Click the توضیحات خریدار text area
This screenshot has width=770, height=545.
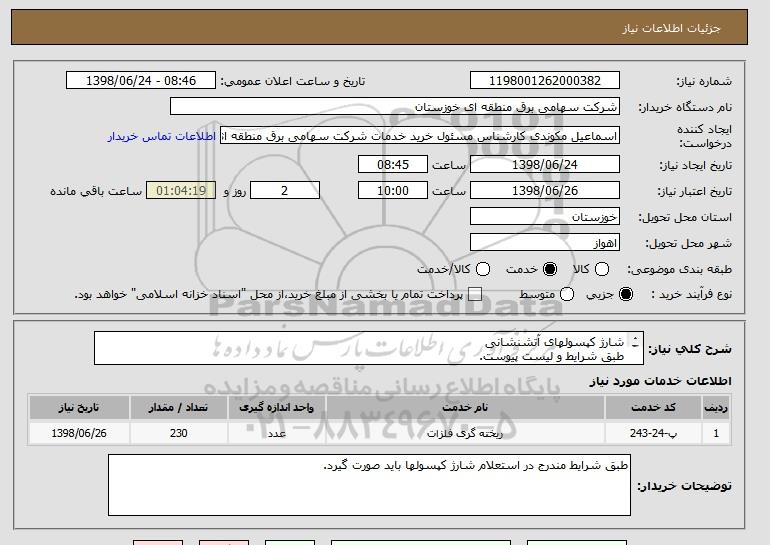click(x=370, y=485)
